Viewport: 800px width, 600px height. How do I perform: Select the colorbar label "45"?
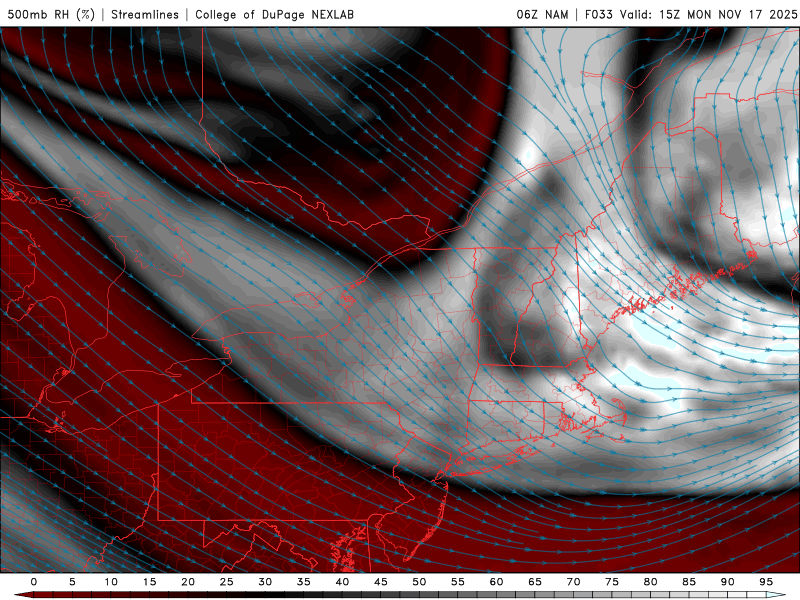381,582
